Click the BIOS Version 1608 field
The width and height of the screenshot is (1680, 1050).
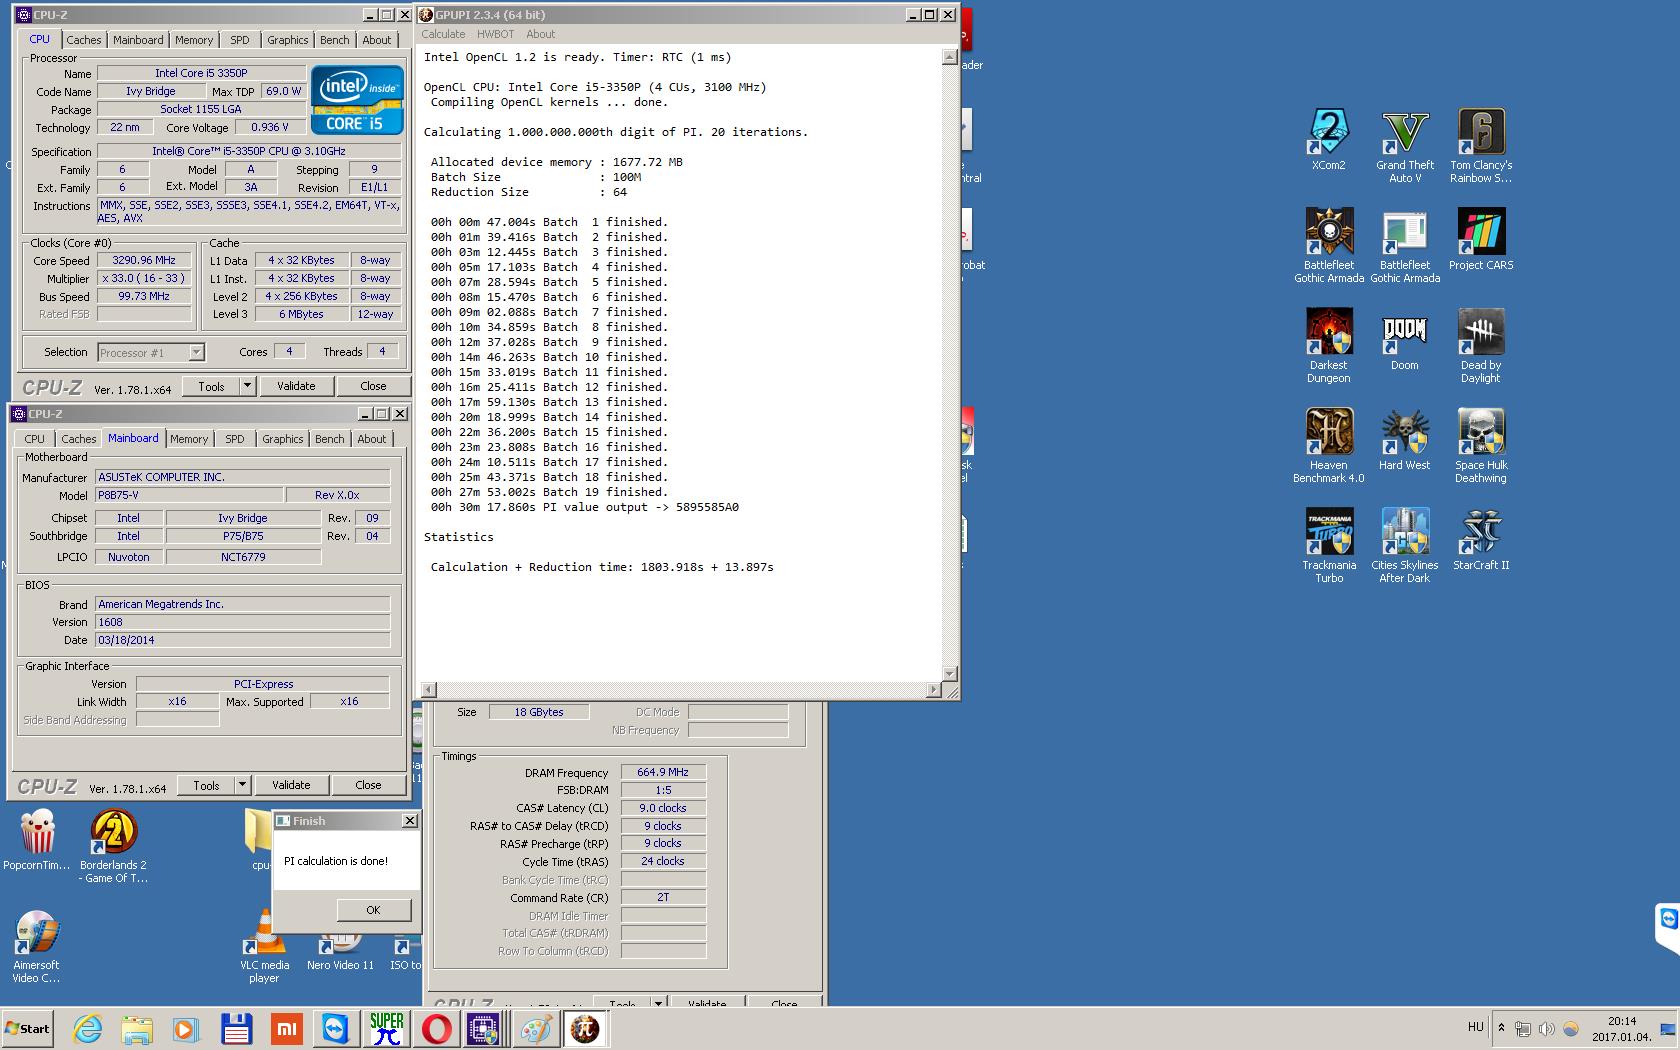[242, 622]
